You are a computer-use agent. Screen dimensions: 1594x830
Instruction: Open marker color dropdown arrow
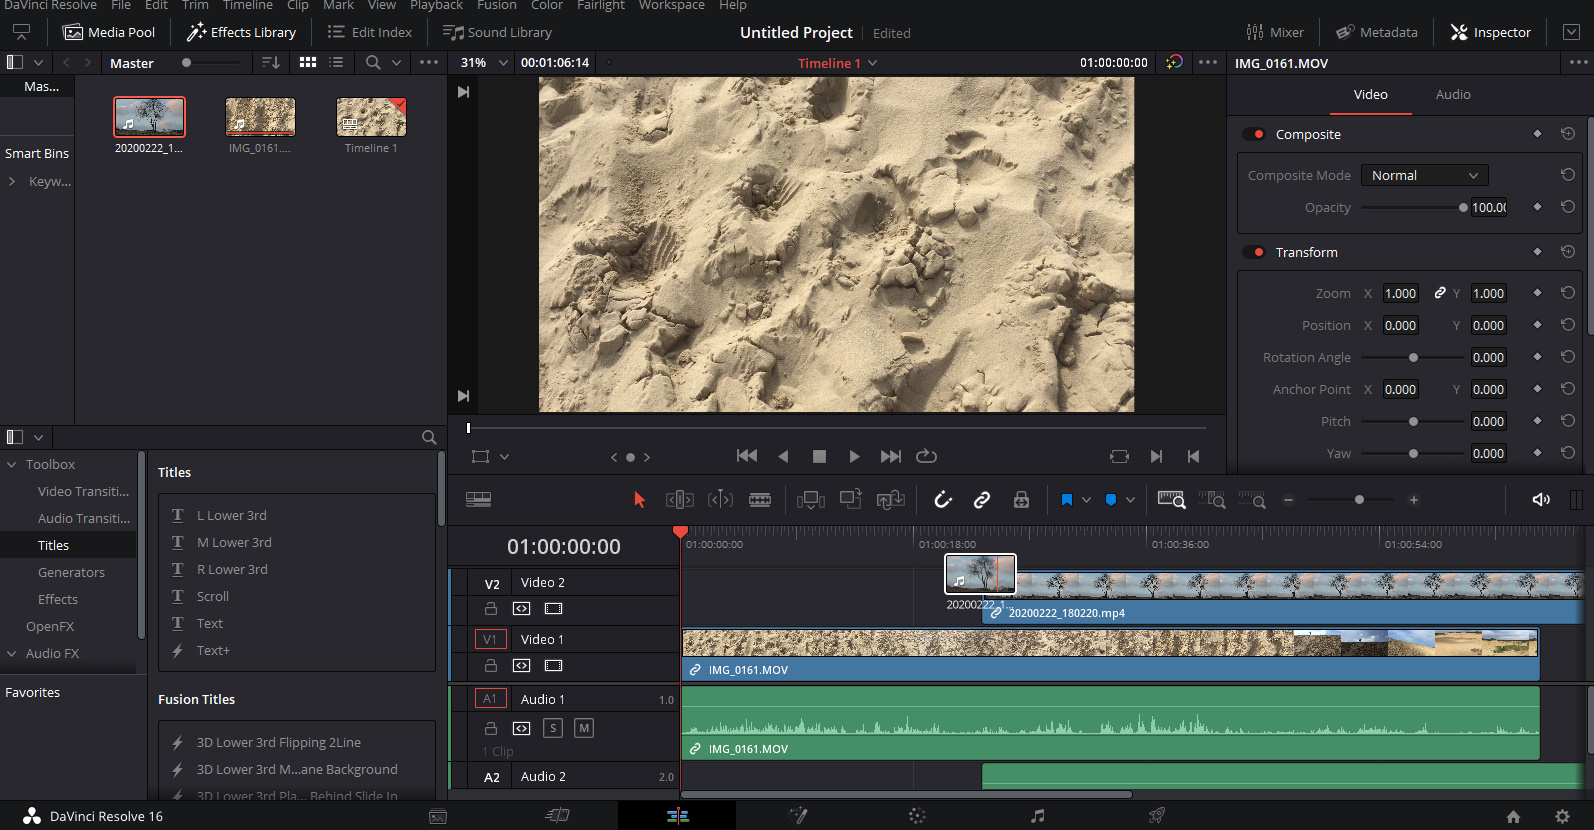click(1130, 500)
